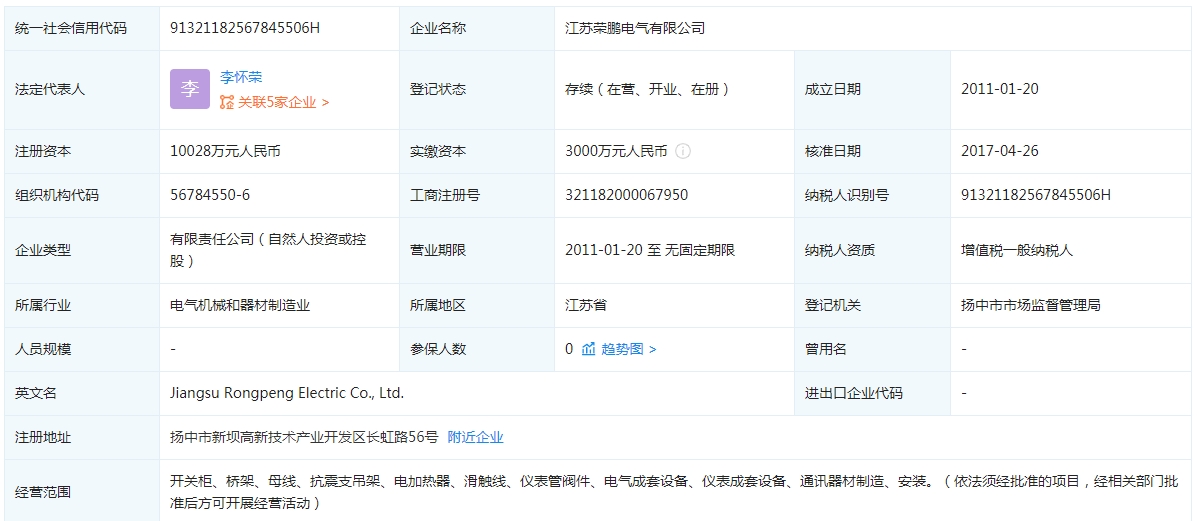
Task: Click the registered address 扬中市新坝高新技术产业开发区长虹路56号
Action: coord(304,437)
